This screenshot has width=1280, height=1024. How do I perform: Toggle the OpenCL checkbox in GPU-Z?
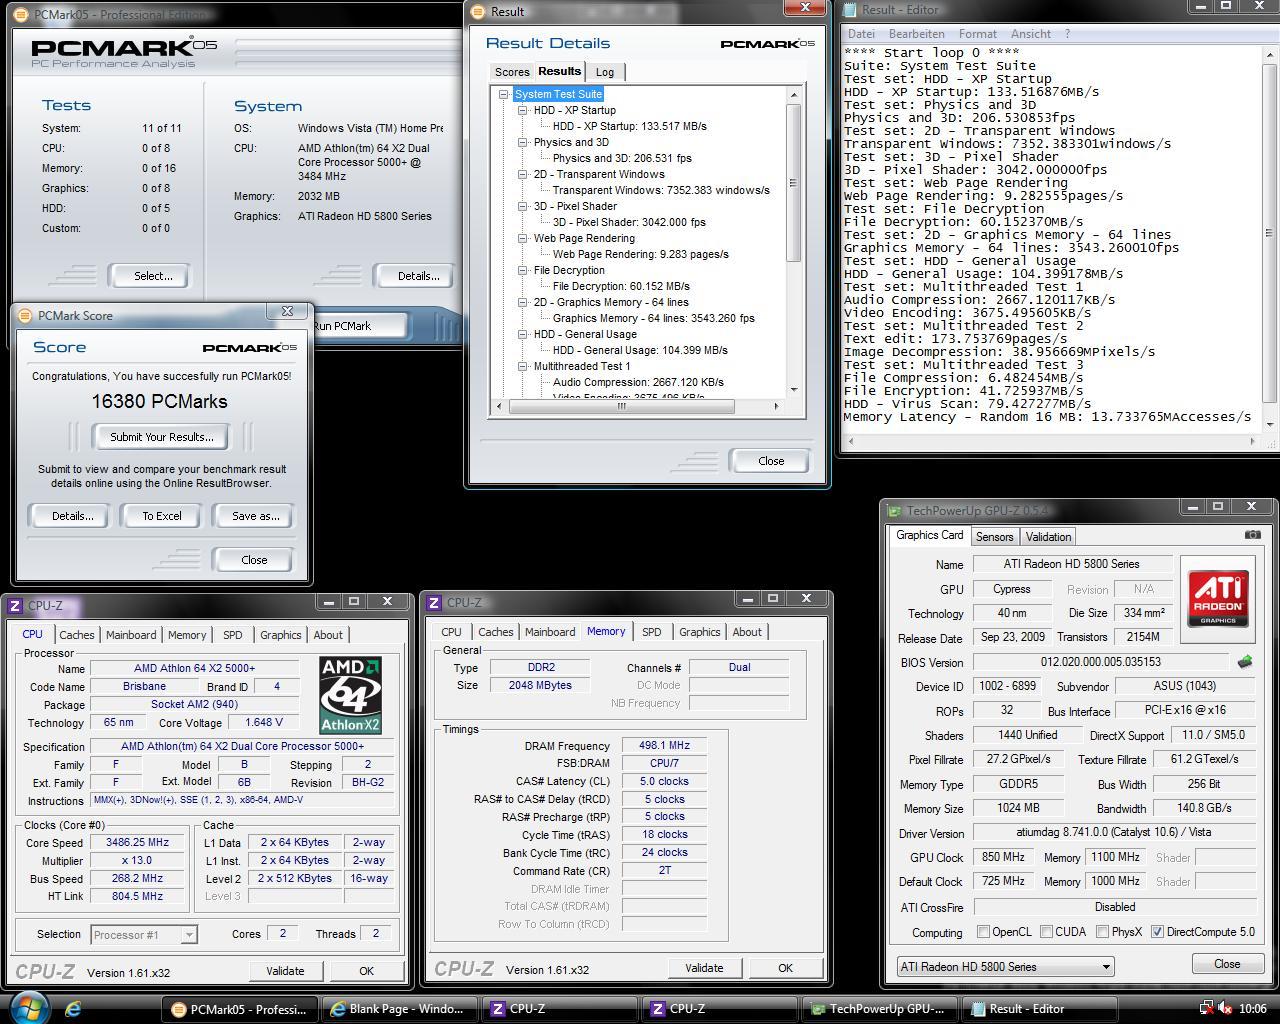click(983, 932)
